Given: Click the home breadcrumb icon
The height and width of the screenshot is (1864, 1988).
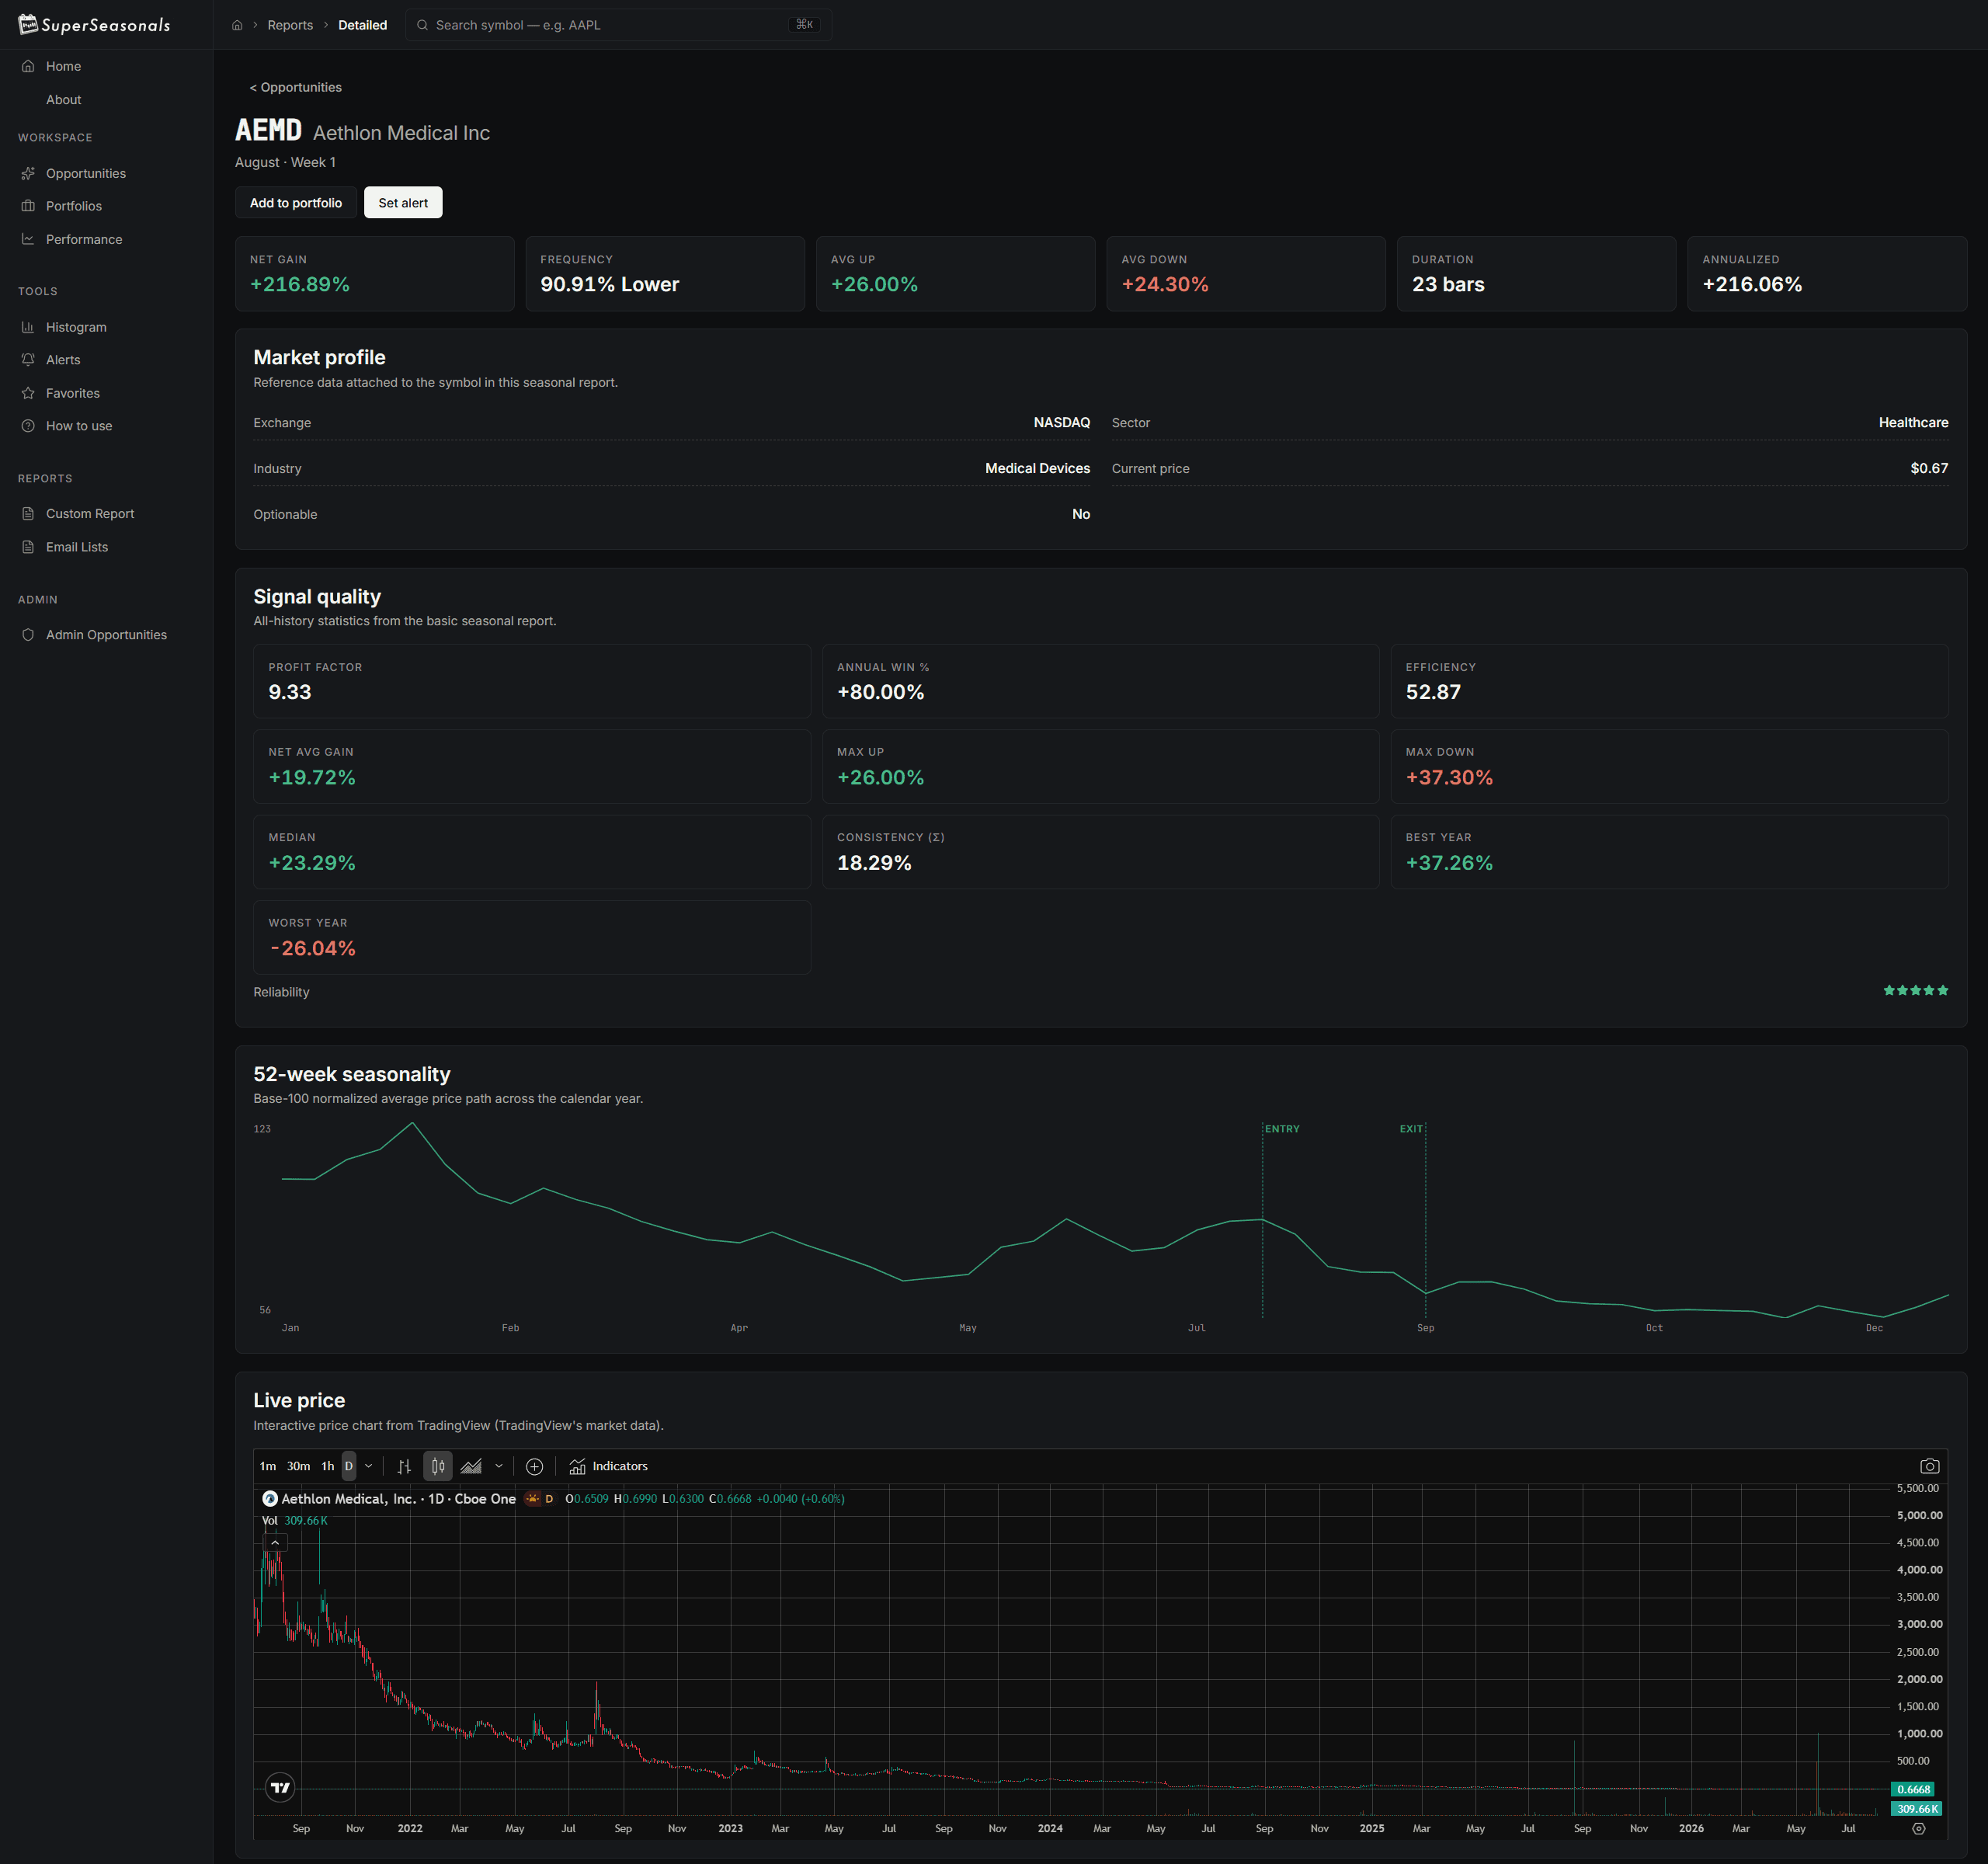Looking at the screenshot, I should point(237,25).
